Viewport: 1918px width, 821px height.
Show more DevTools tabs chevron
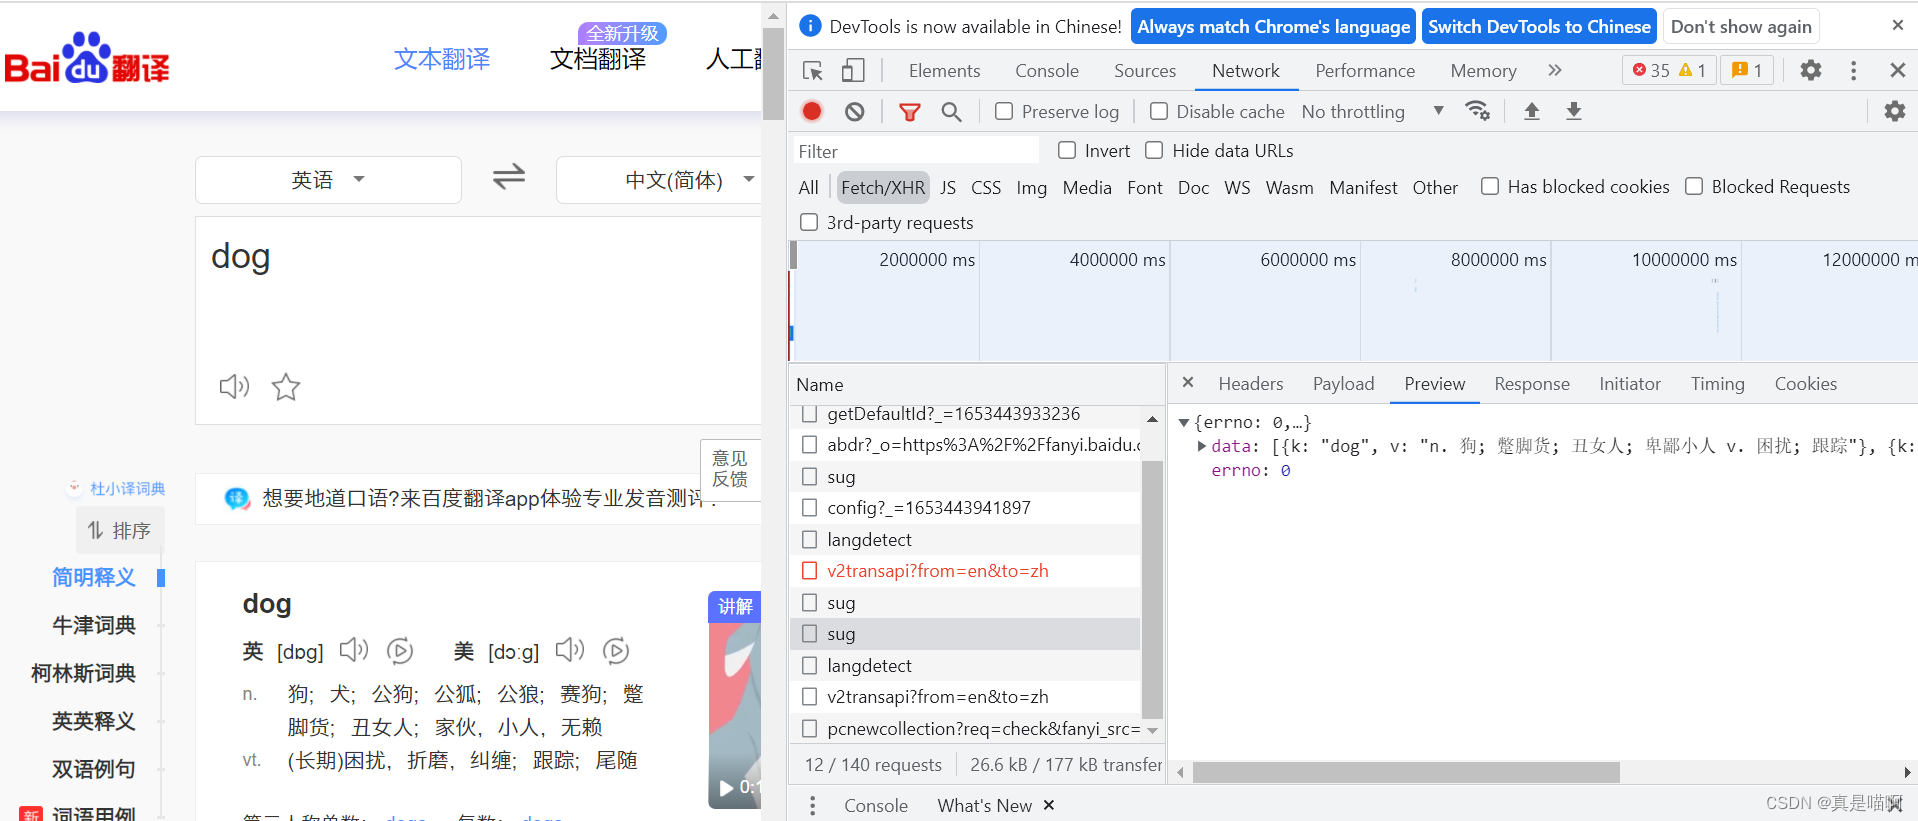click(x=1554, y=70)
